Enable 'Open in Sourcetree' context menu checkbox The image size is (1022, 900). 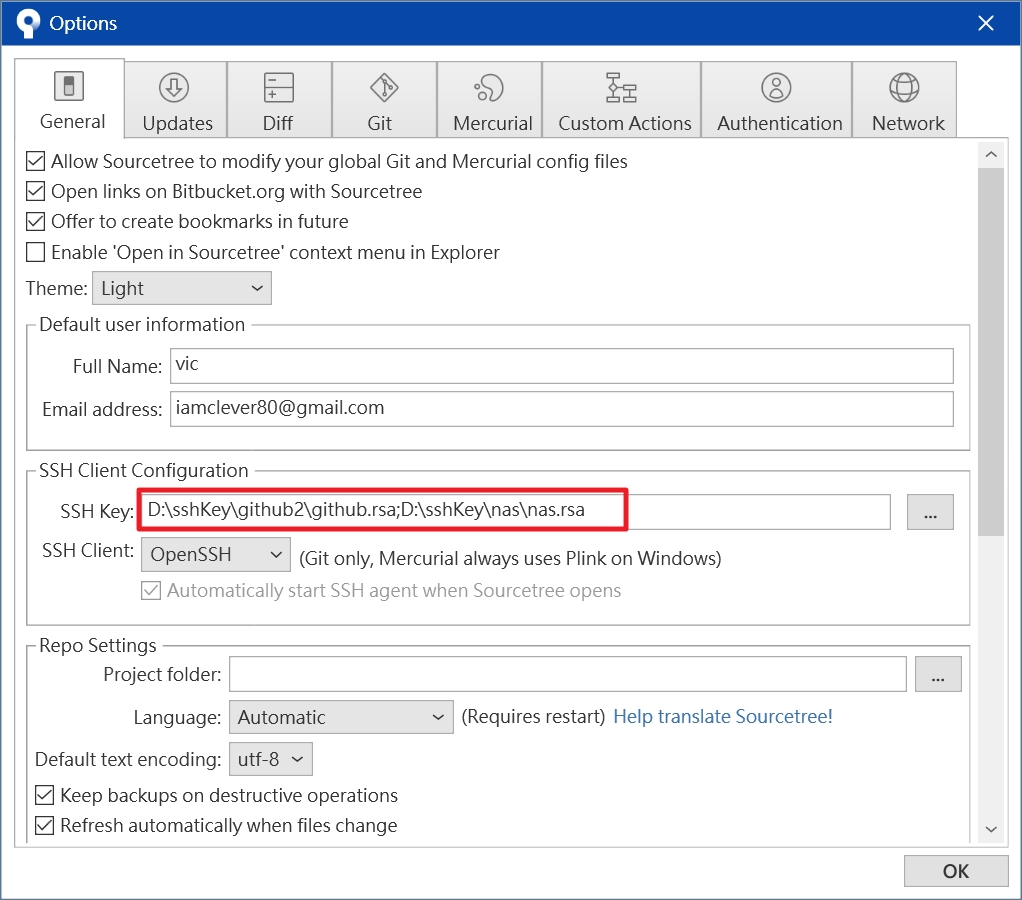(35, 252)
